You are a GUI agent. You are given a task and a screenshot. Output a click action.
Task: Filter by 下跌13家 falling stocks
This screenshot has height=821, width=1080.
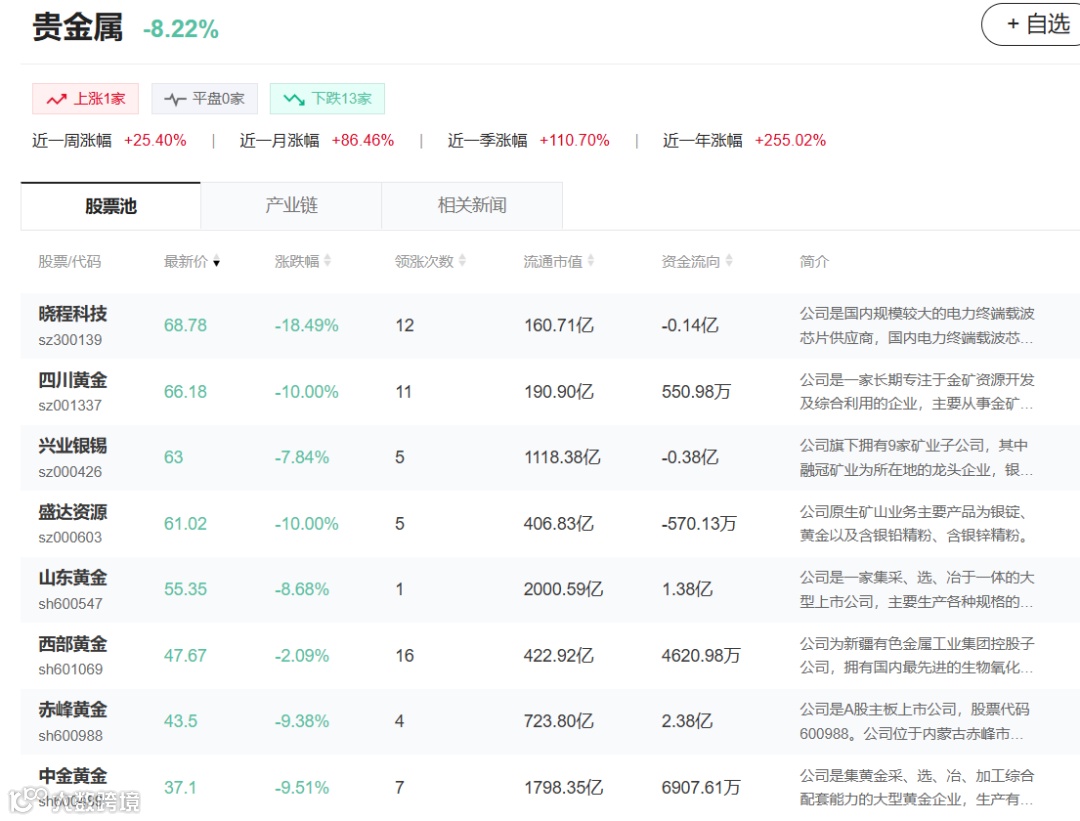[327, 98]
